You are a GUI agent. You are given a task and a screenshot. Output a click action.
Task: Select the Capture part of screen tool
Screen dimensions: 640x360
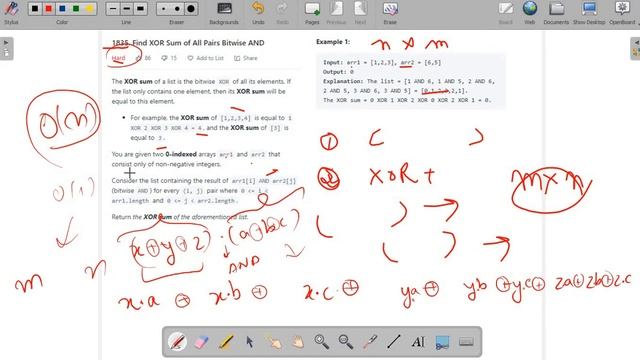(442, 342)
